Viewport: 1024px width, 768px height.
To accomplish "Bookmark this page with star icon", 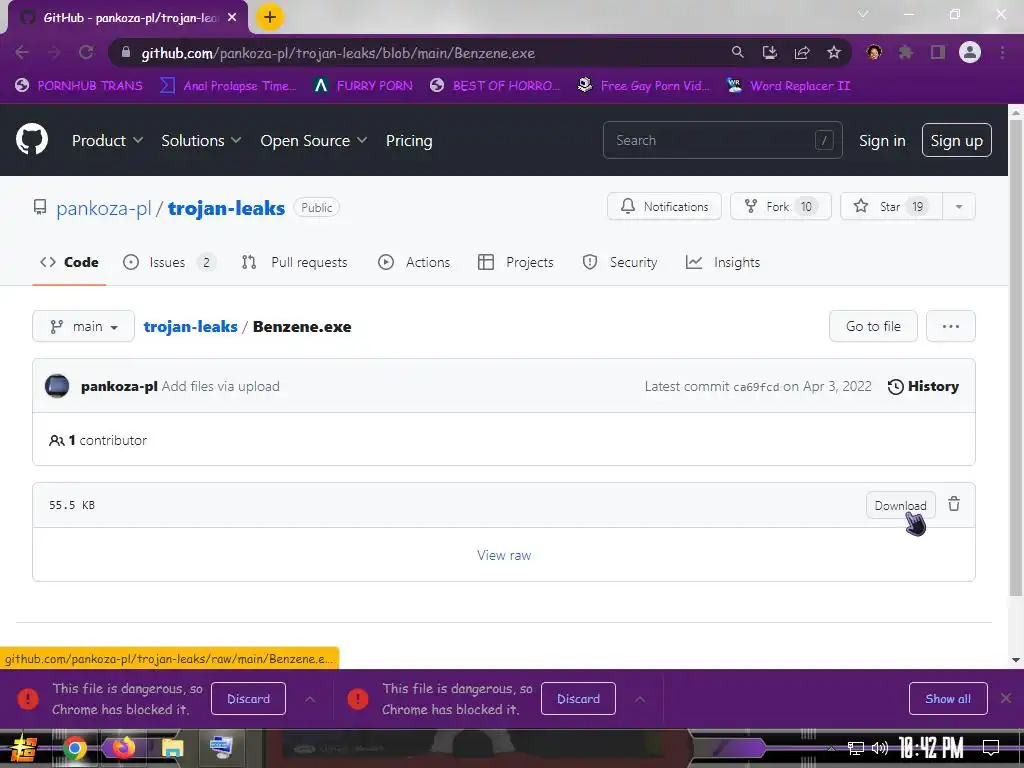I will (x=834, y=52).
